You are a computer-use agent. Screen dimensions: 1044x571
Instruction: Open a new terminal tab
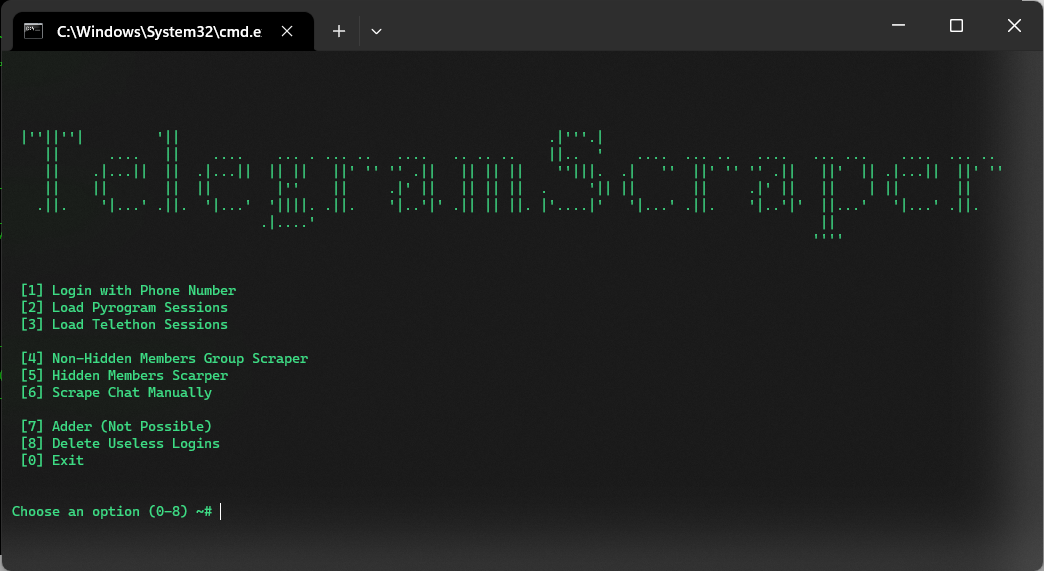[x=339, y=31]
